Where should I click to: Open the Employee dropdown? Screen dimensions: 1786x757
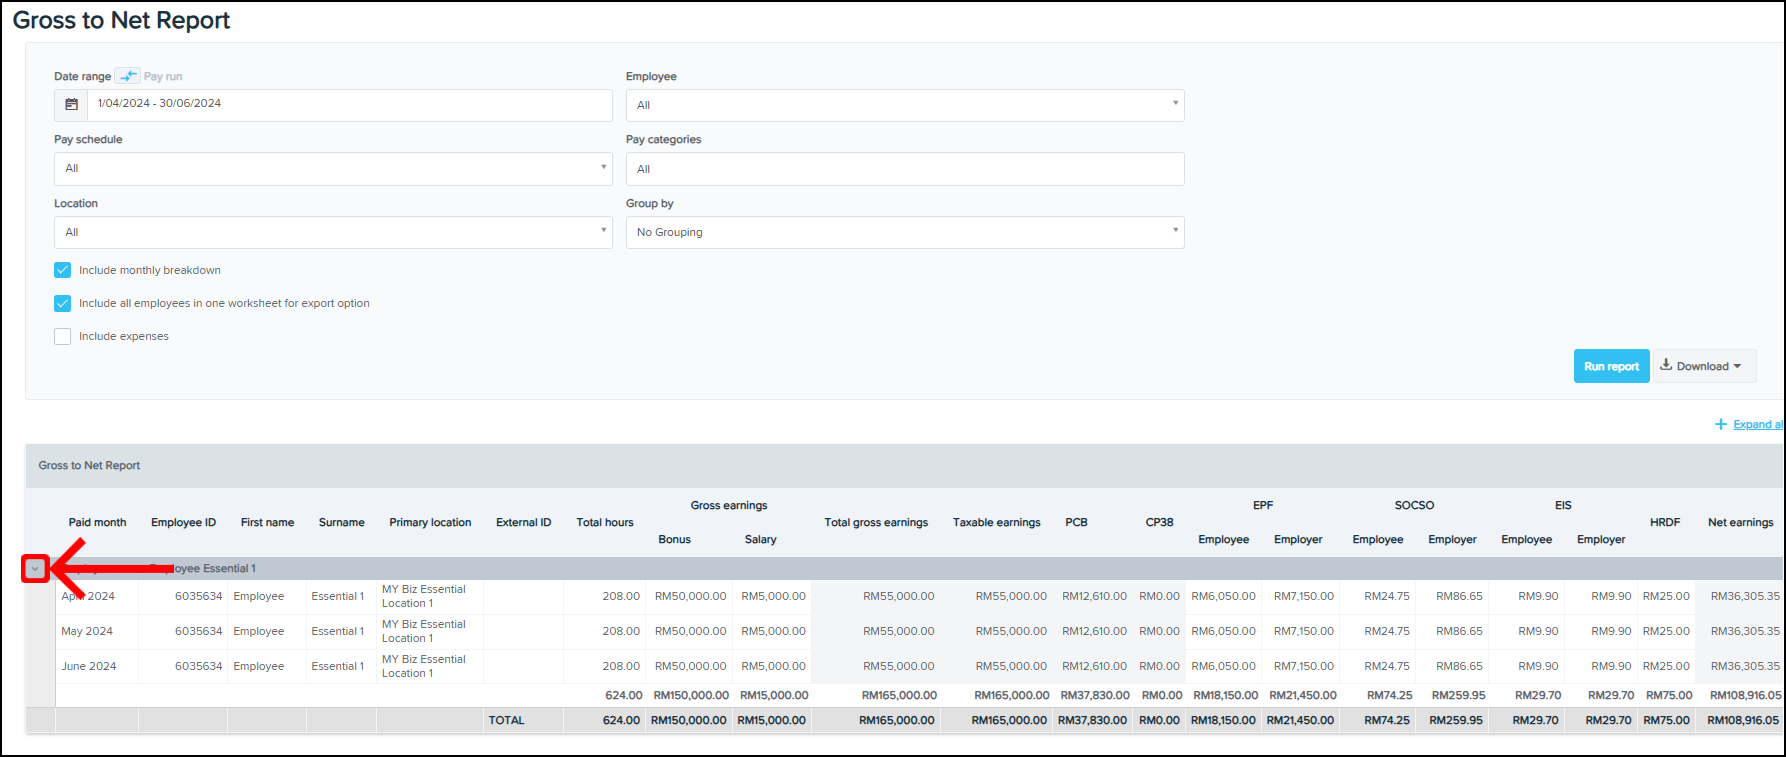point(904,105)
